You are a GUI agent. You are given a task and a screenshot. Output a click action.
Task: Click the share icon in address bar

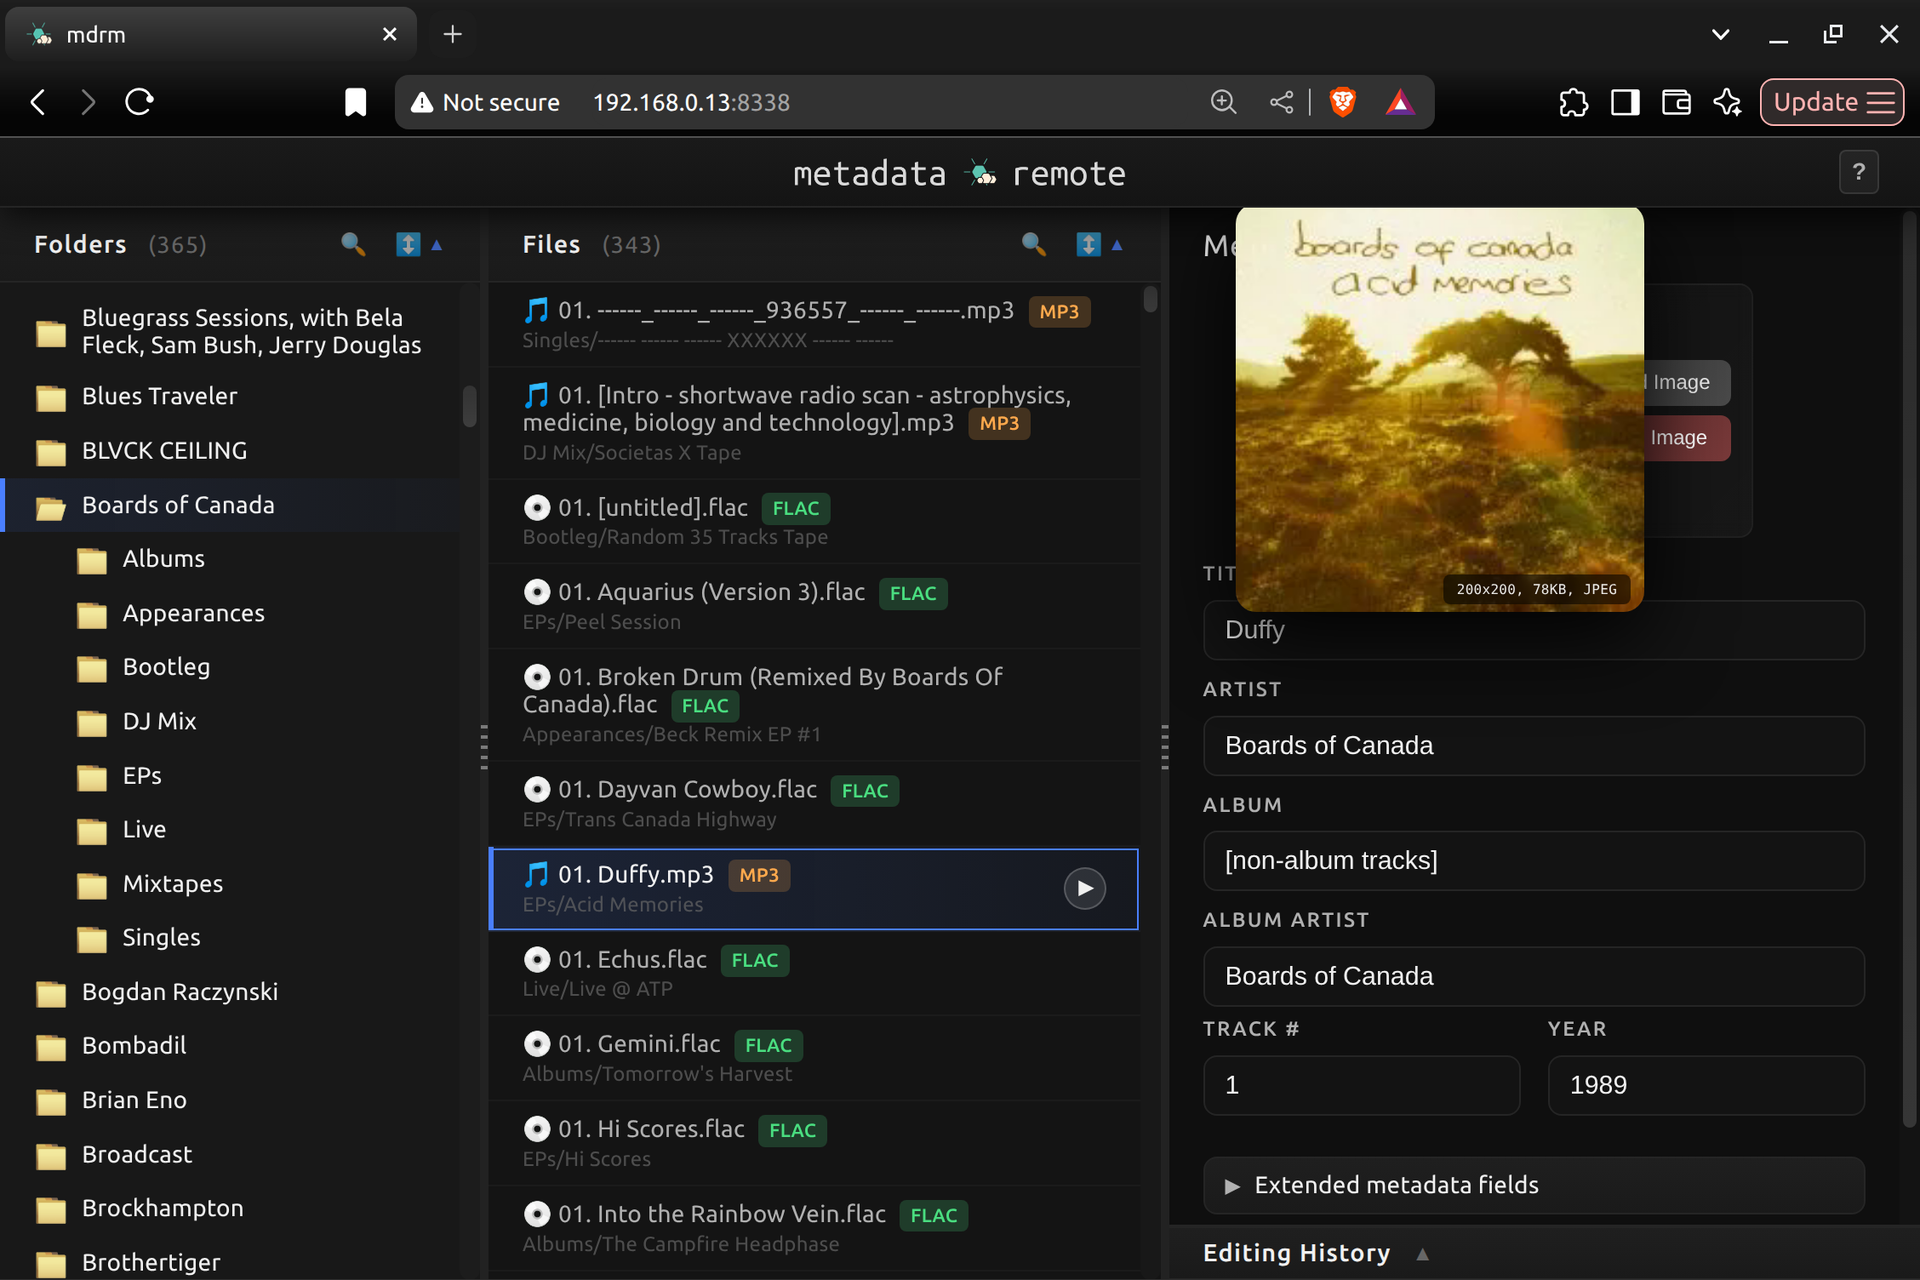[x=1281, y=102]
